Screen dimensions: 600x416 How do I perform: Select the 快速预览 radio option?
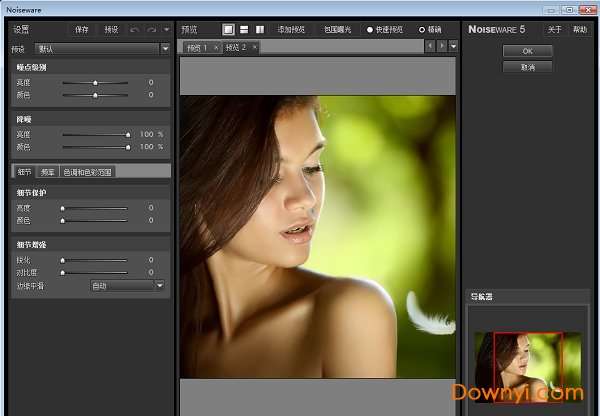[371, 30]
